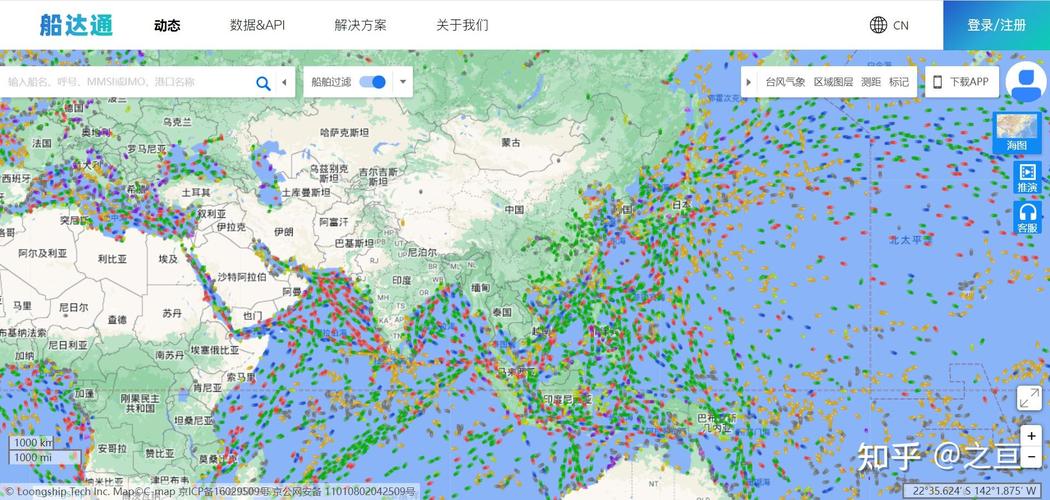Collapse the map tools bar arrow
This screenshot has height=500, width=1050.
(748, 82)
